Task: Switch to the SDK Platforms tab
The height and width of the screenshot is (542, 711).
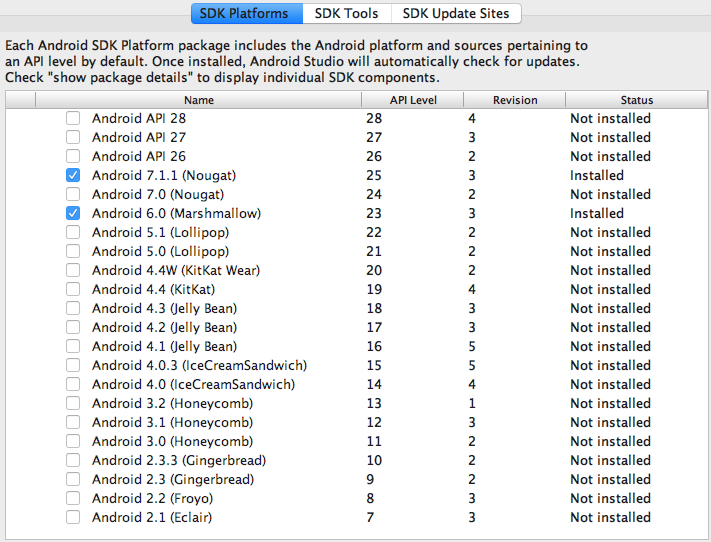Action: coord(247,14)
